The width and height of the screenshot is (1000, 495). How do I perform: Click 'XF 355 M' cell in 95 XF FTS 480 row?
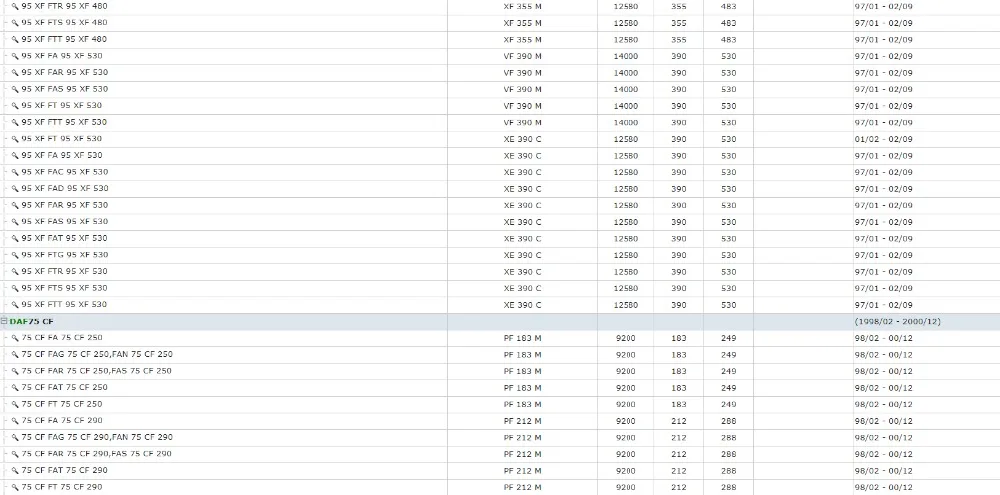[x=522, y=23]
